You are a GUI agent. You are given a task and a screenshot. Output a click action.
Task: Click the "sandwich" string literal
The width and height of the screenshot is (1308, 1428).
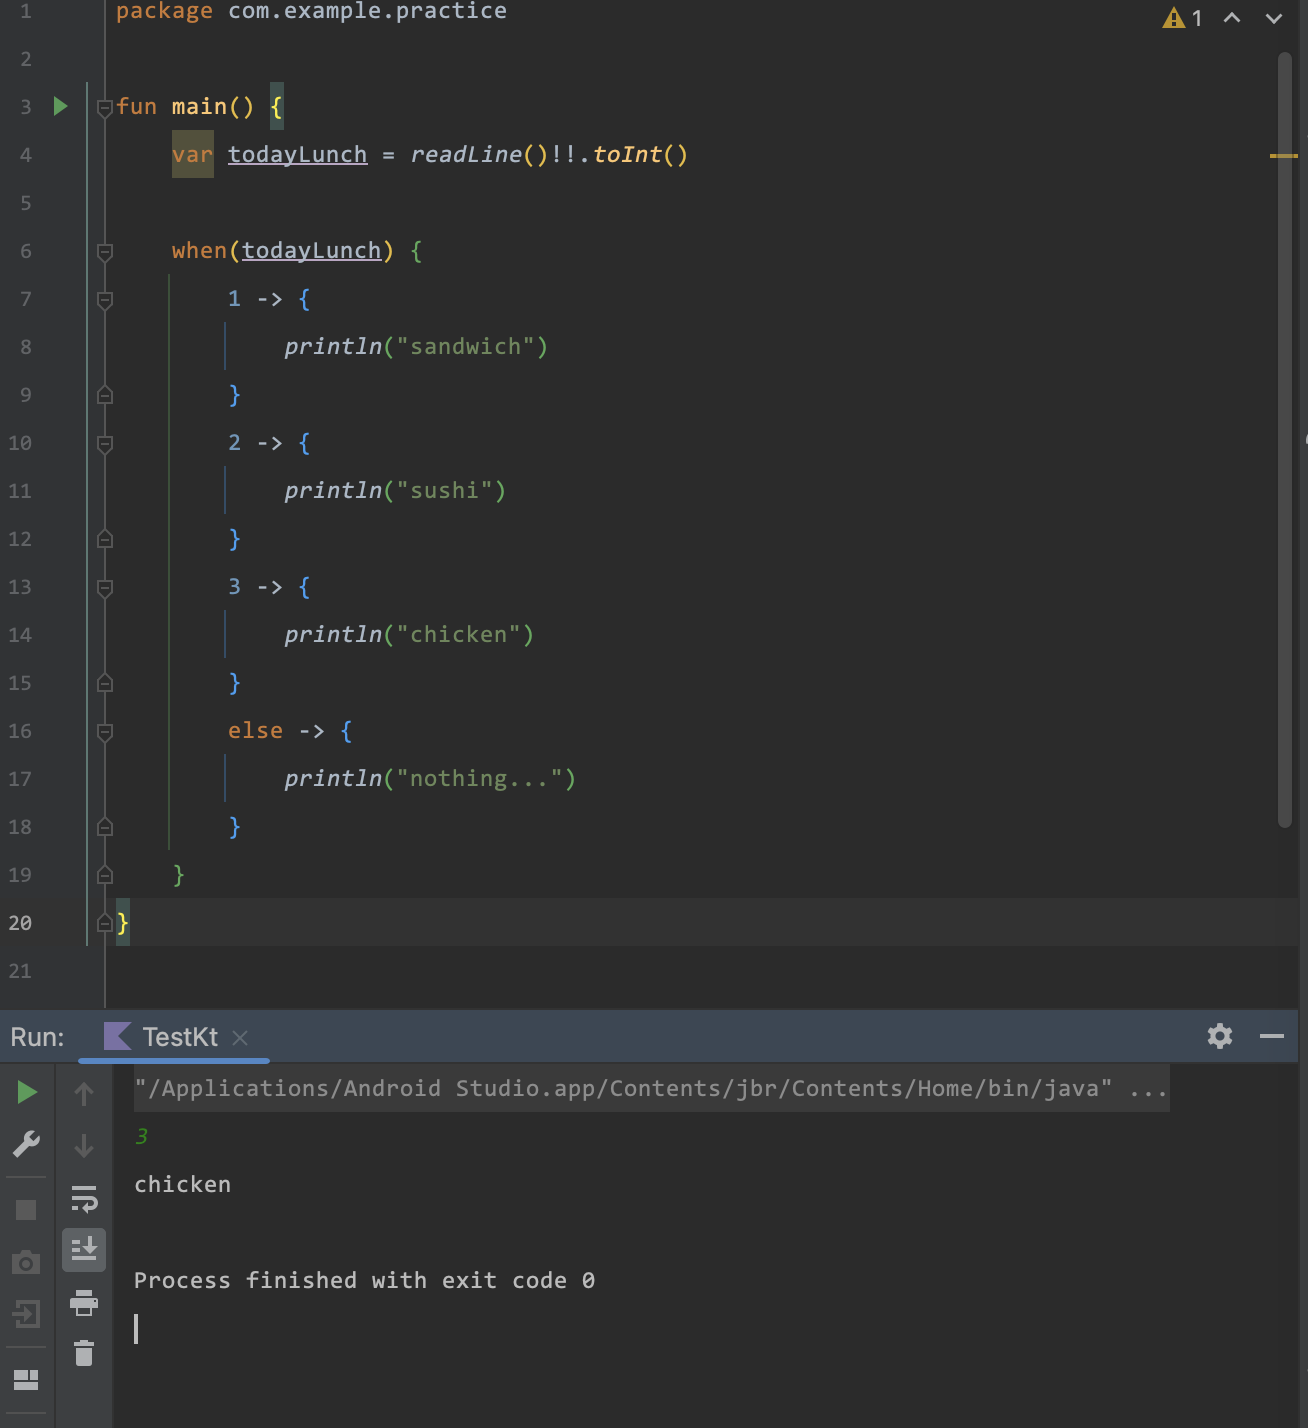465,346
